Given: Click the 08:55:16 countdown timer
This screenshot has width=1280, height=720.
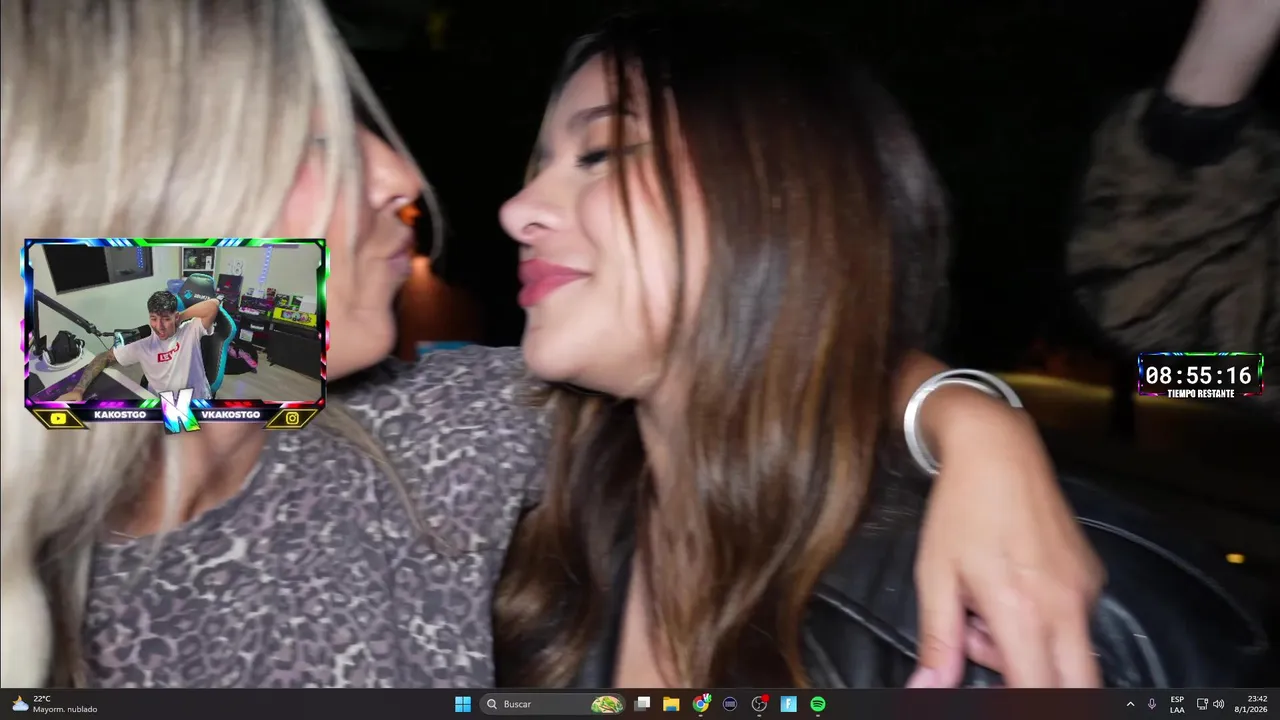Looking at the screenshot, I should [x=1198, y=375].
